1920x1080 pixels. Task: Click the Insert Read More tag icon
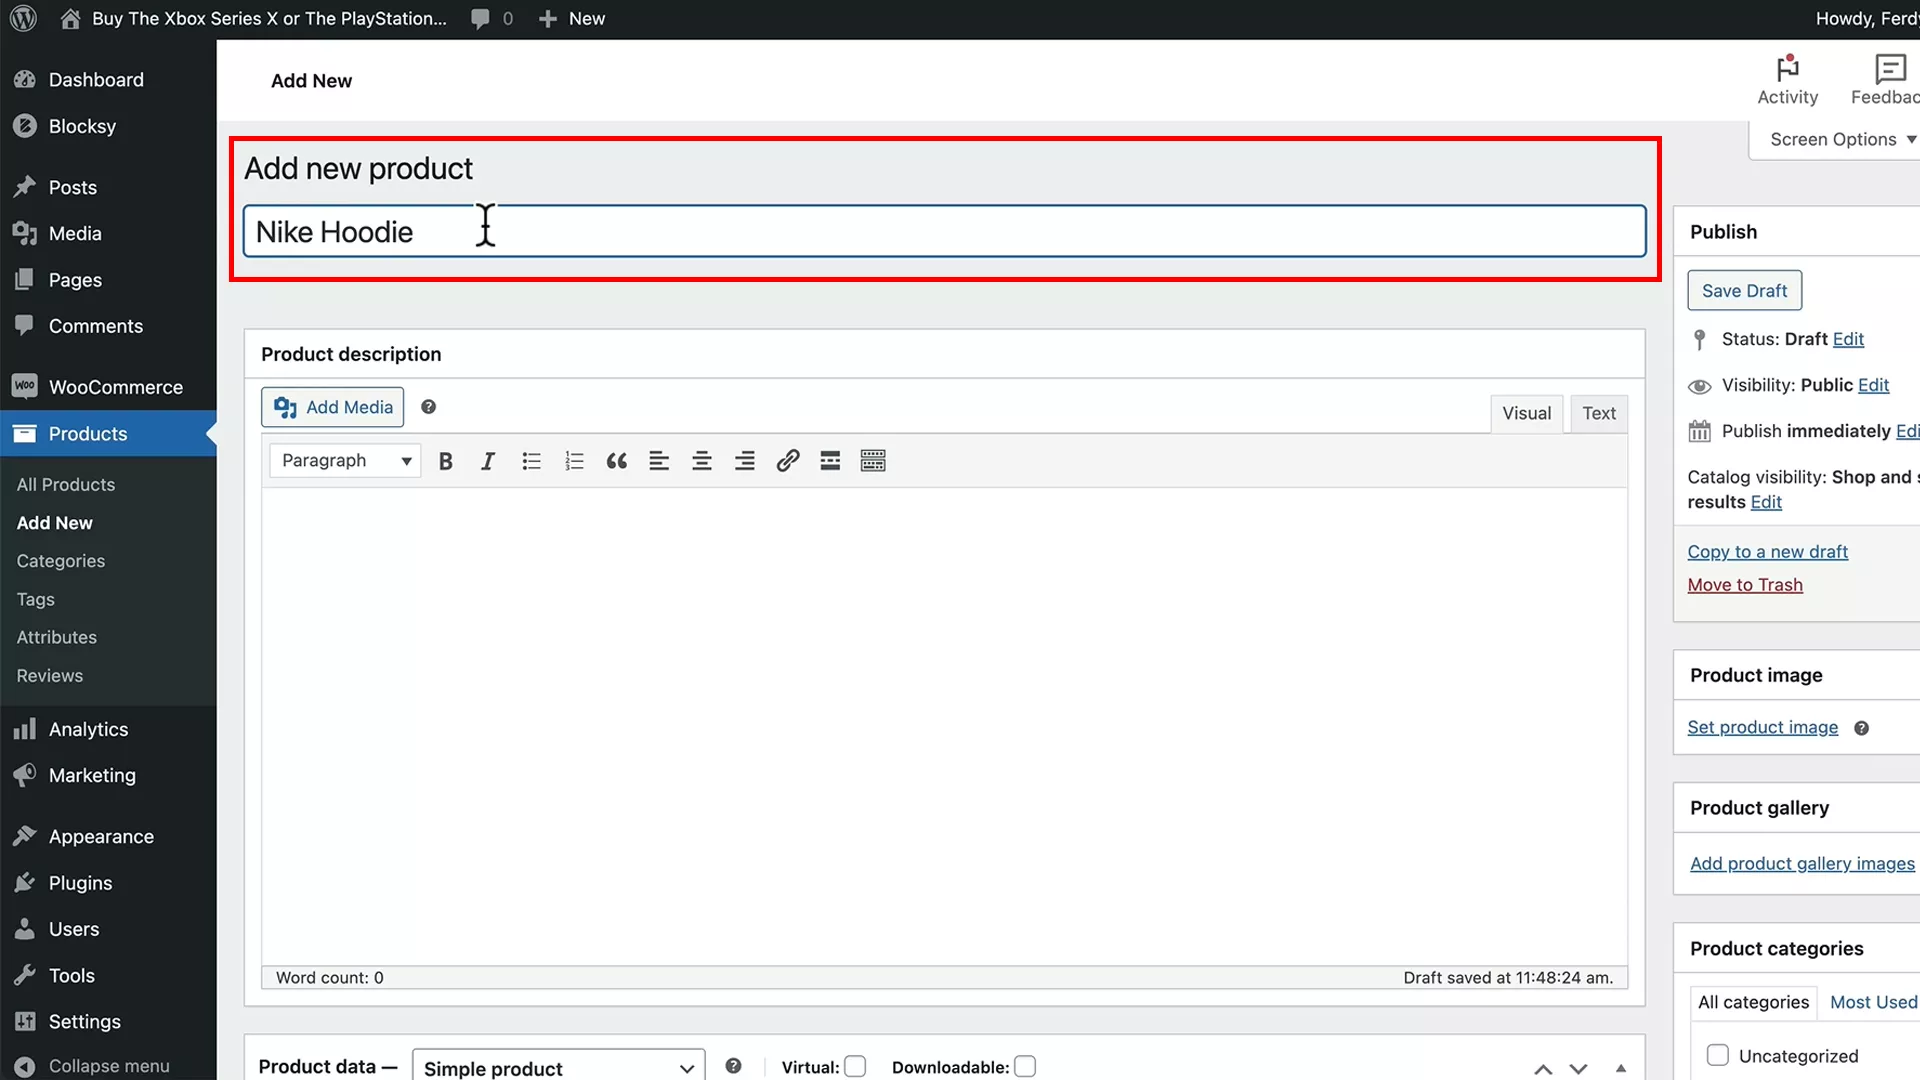pos(830,460)
